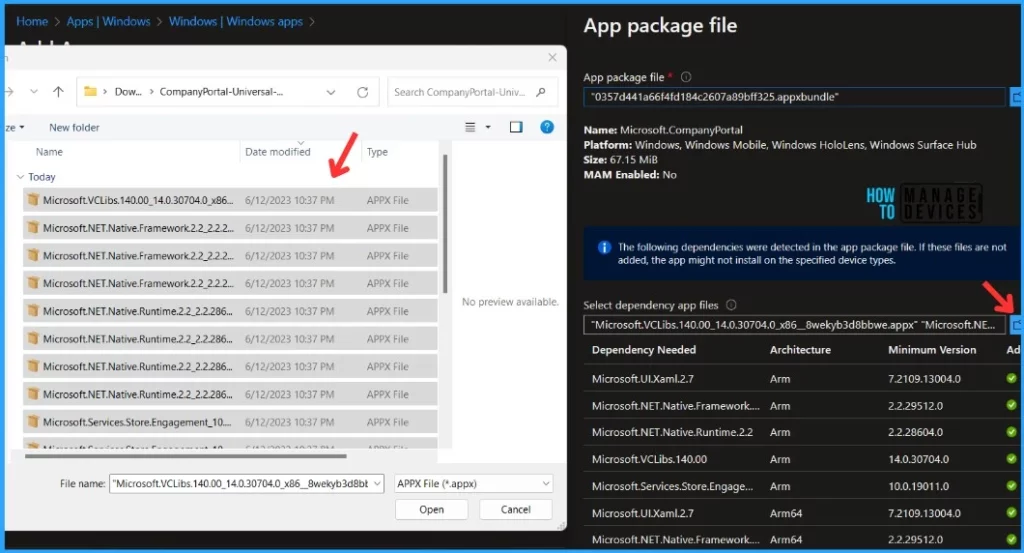Click browse folder icon for dependency app files

click(x=1016, y=324)
